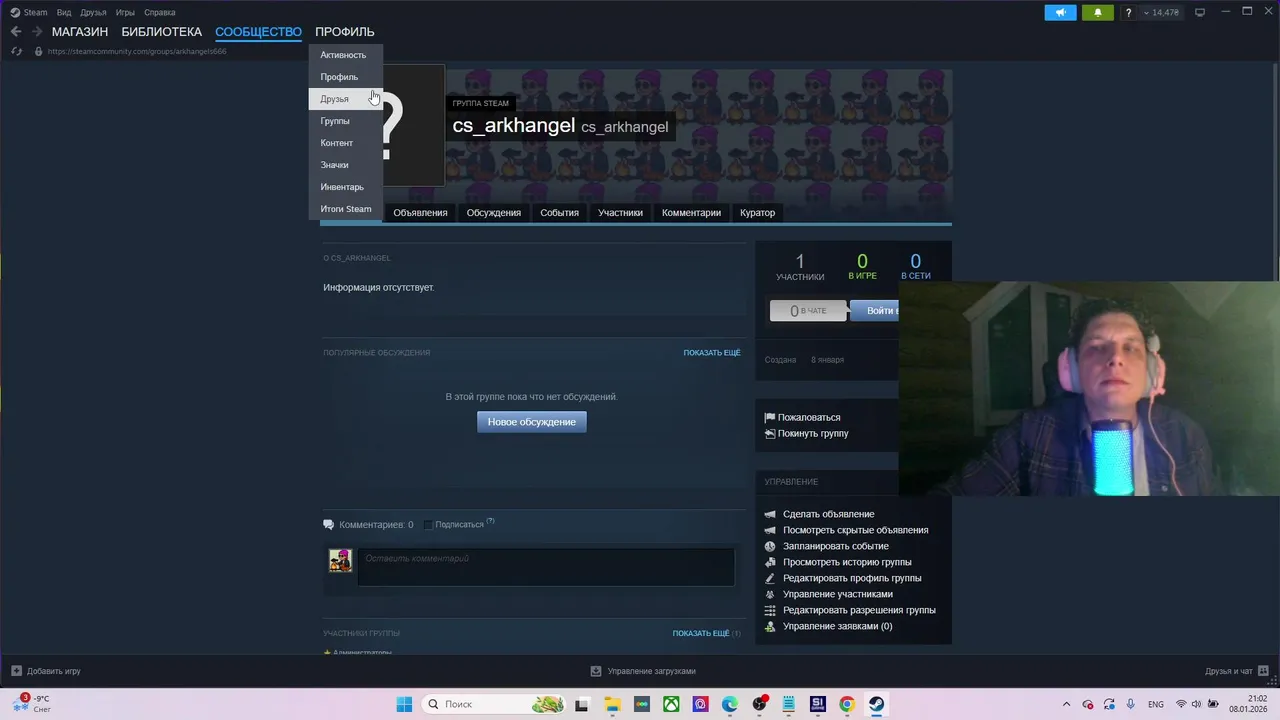Click the forward navigation arrow
The width and height of the screenshot is (1280, 720).
click(37, 32)
